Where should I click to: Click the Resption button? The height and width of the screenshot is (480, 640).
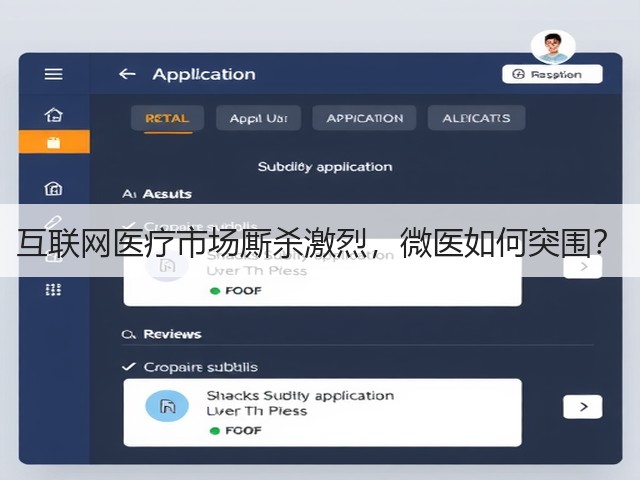click(552, 74)
